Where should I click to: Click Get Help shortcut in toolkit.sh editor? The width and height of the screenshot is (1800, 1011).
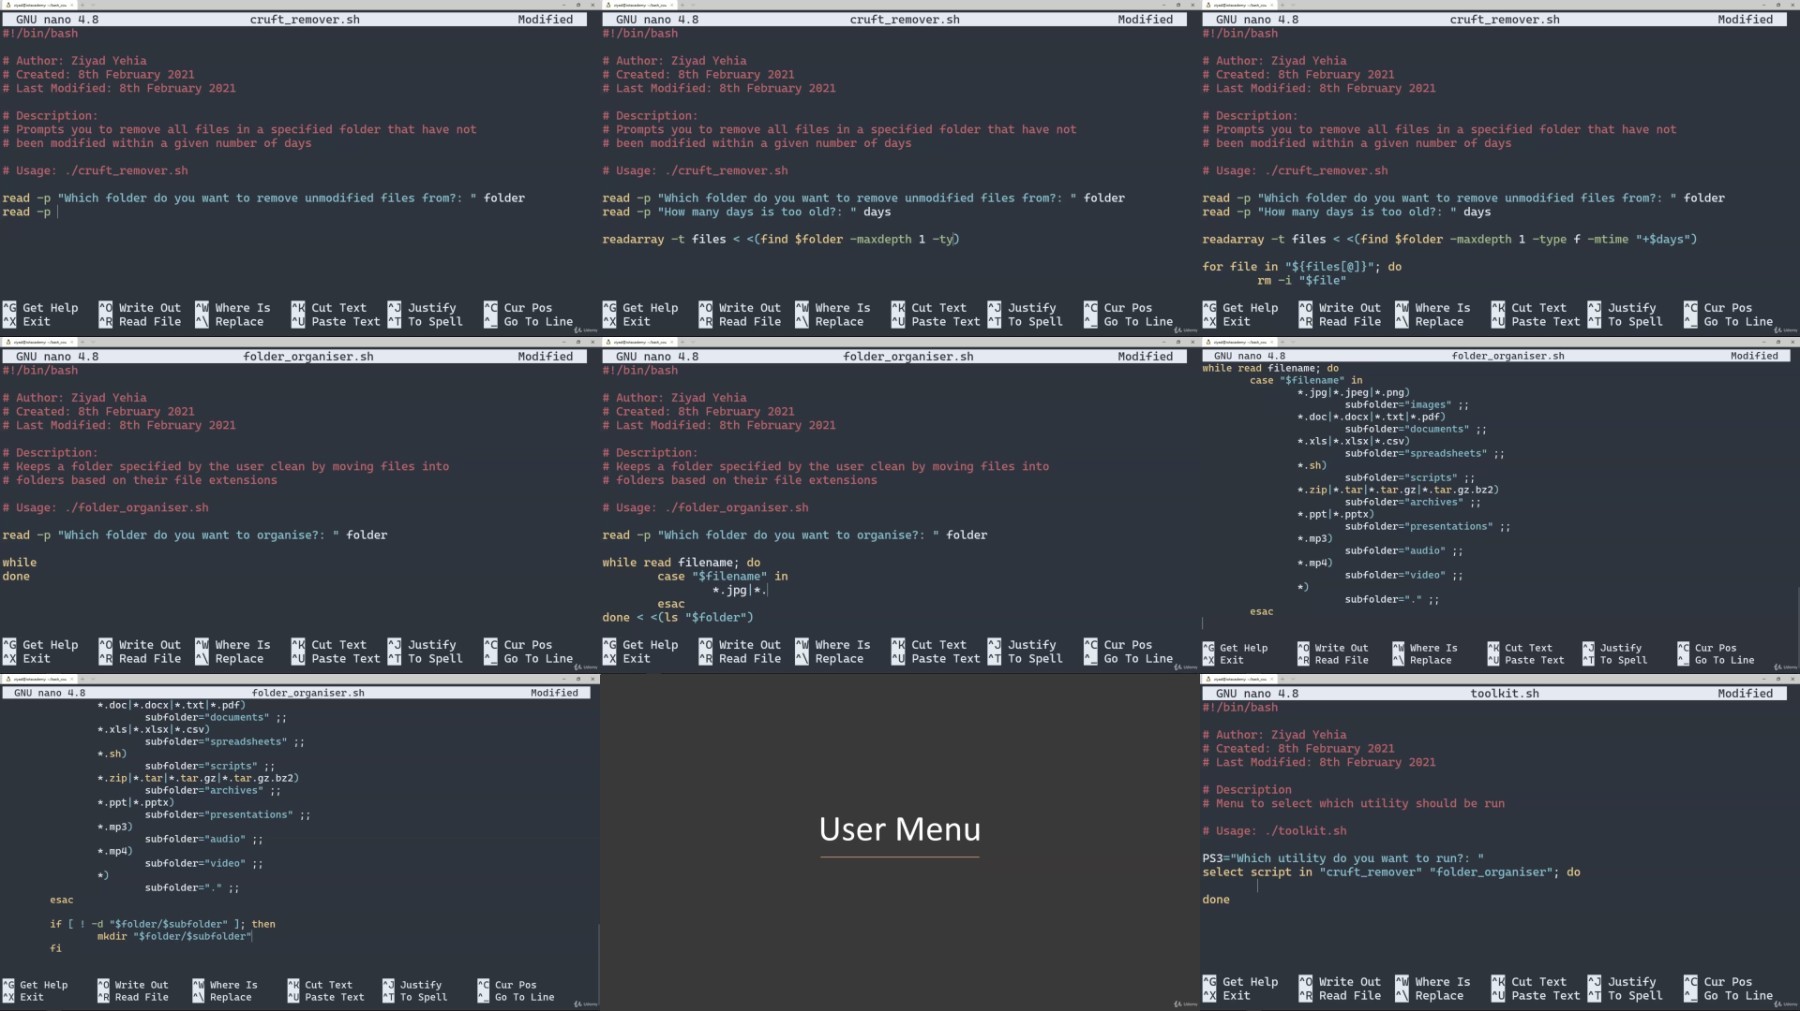point(1249,982)
